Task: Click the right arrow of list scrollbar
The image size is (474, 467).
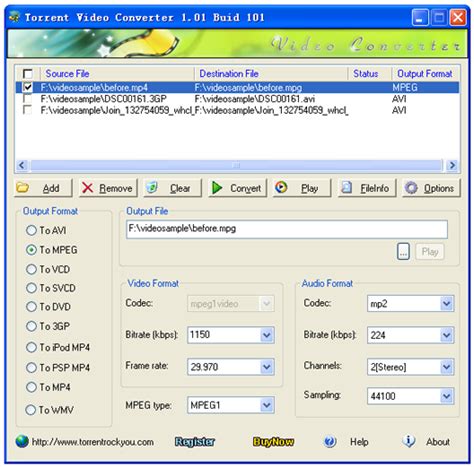Action: tap(452, 165)
